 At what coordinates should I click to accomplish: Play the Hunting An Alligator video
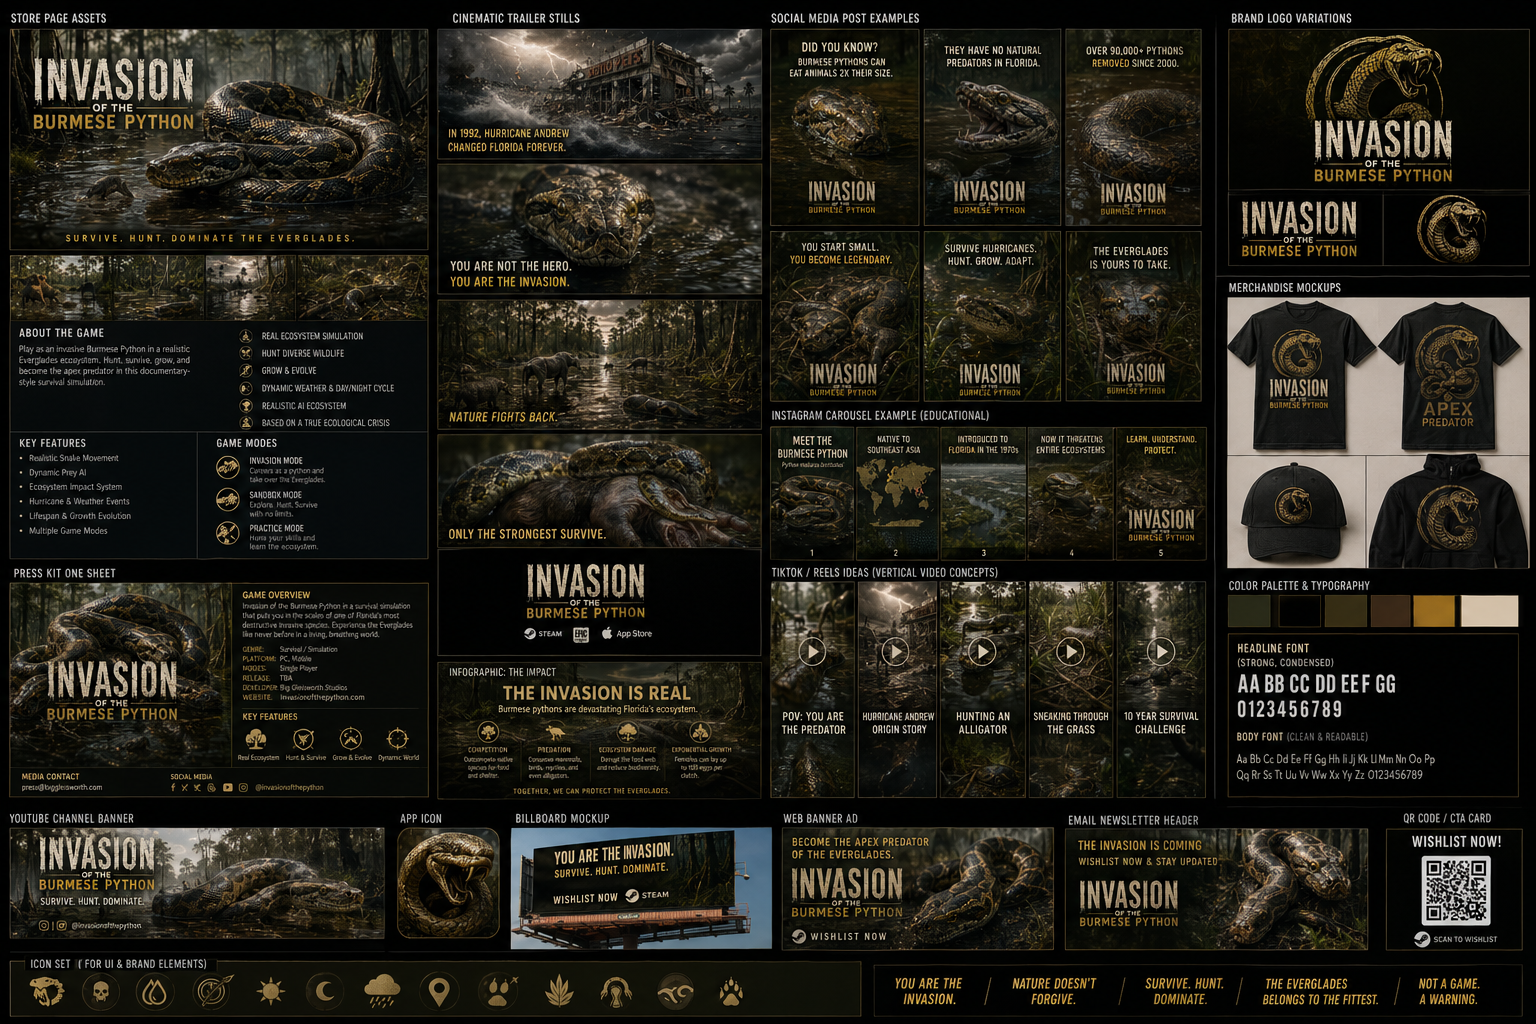coord(983,652)
